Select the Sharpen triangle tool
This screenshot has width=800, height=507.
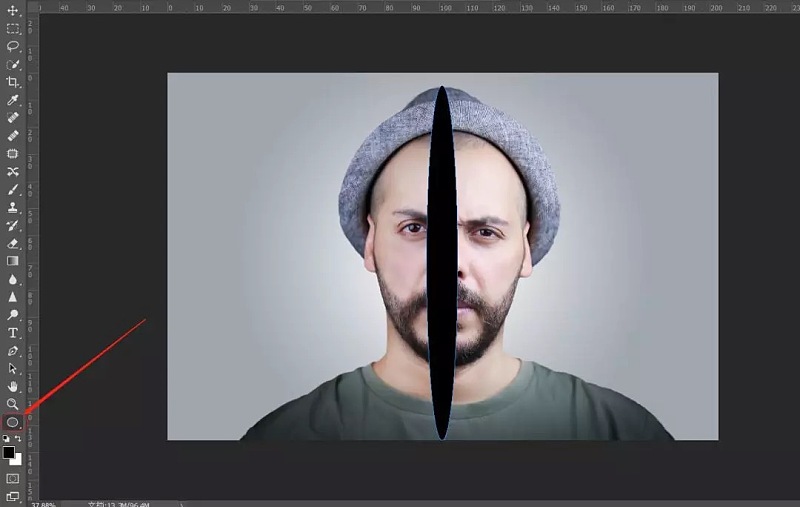12,297
